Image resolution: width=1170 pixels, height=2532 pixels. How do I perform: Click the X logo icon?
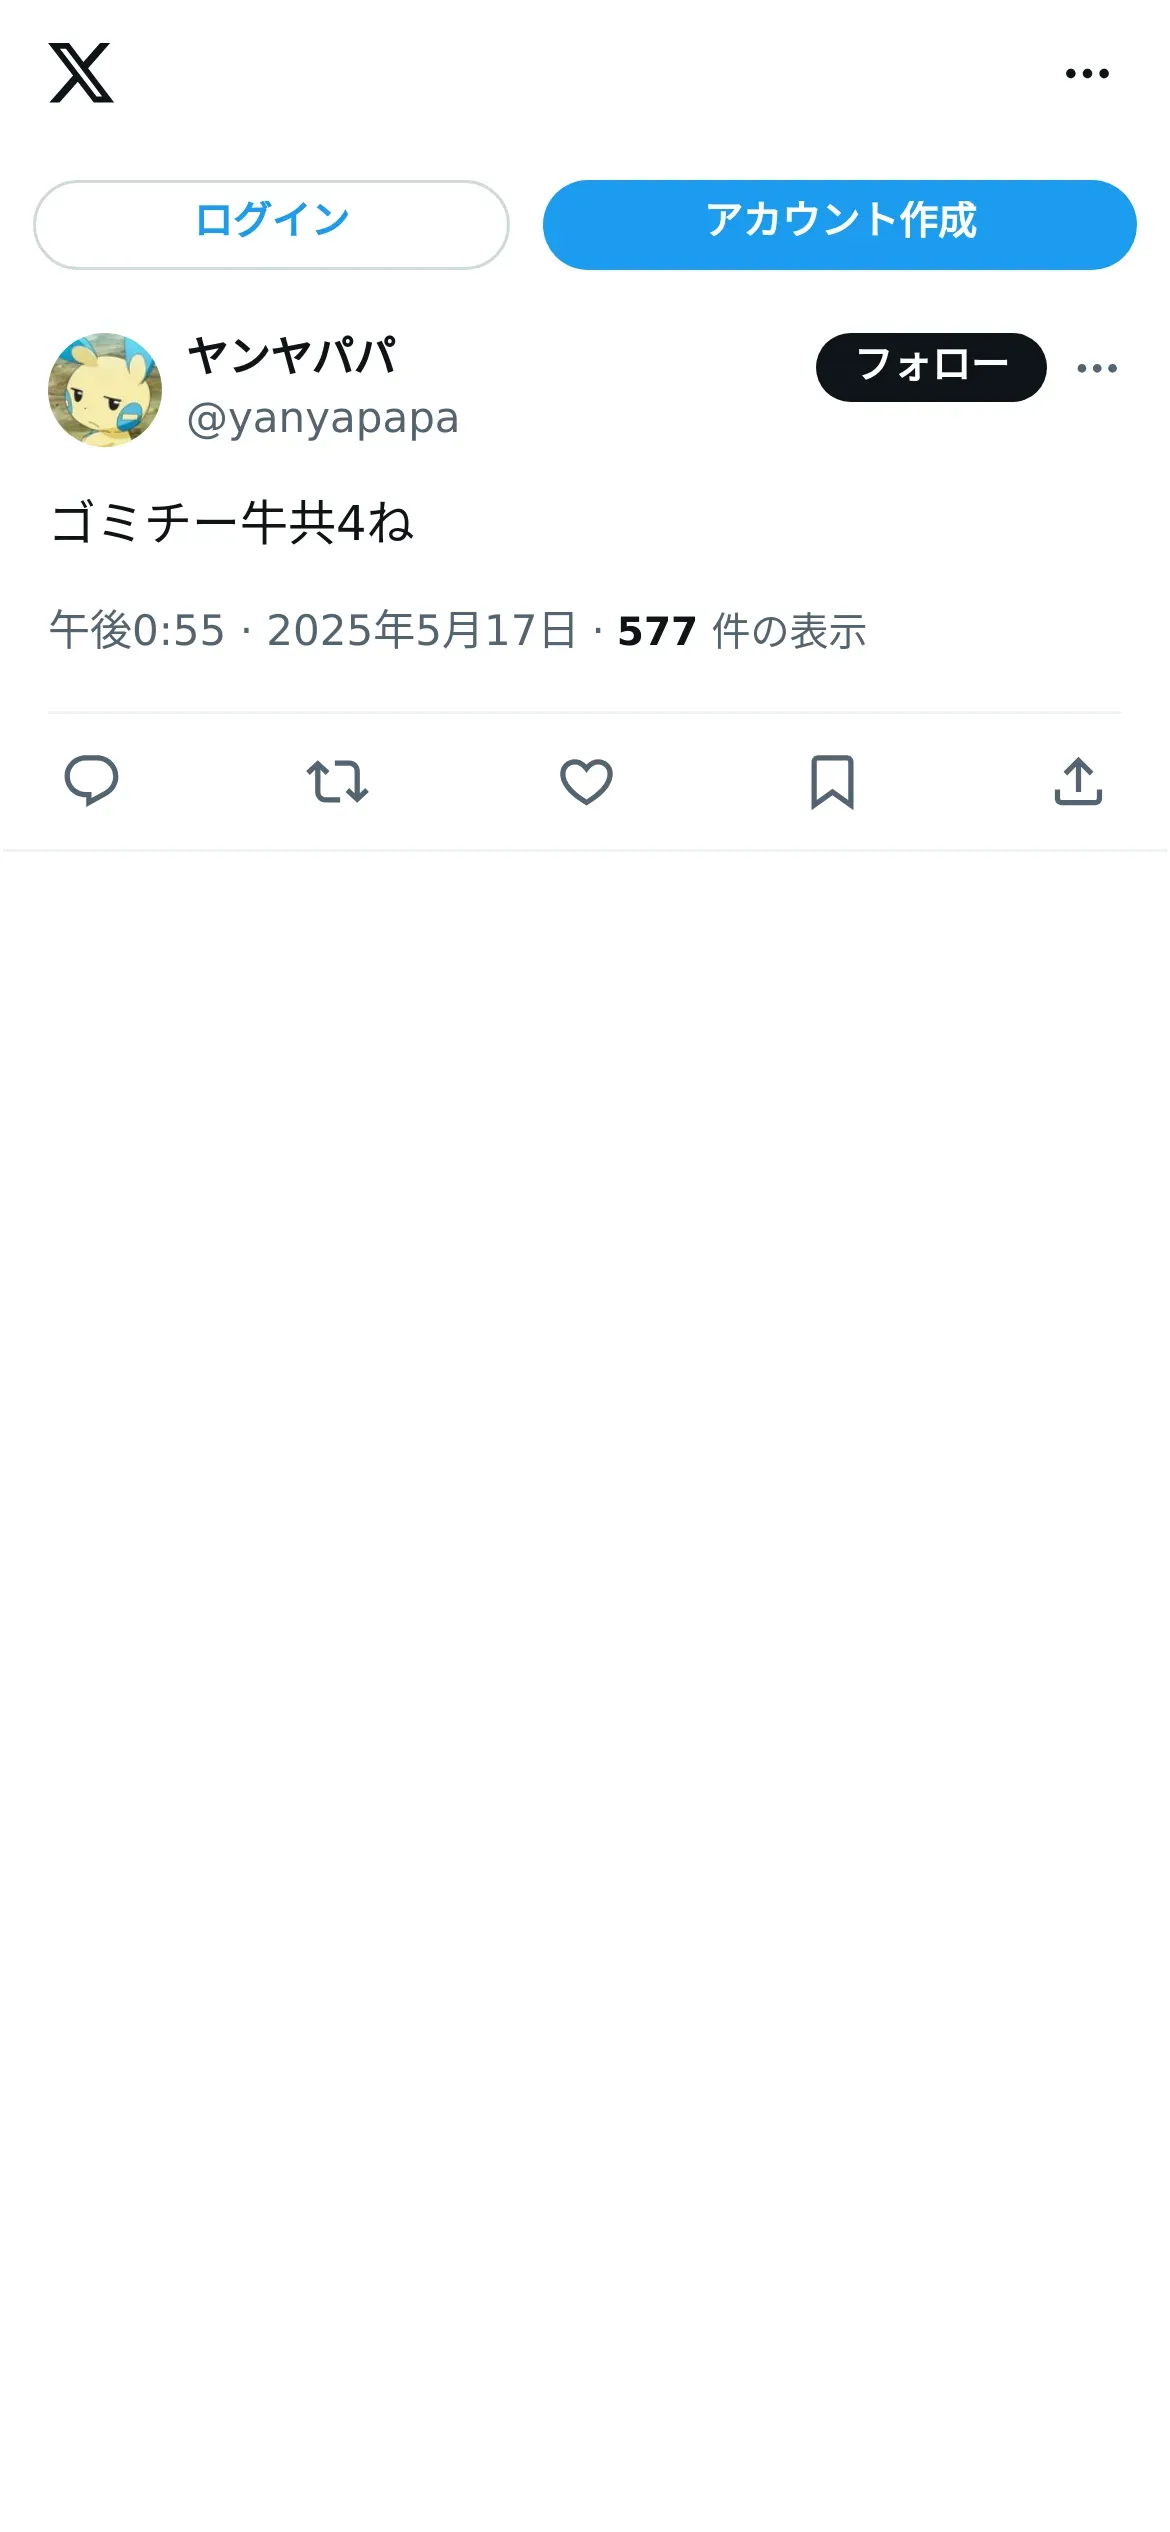81,73
